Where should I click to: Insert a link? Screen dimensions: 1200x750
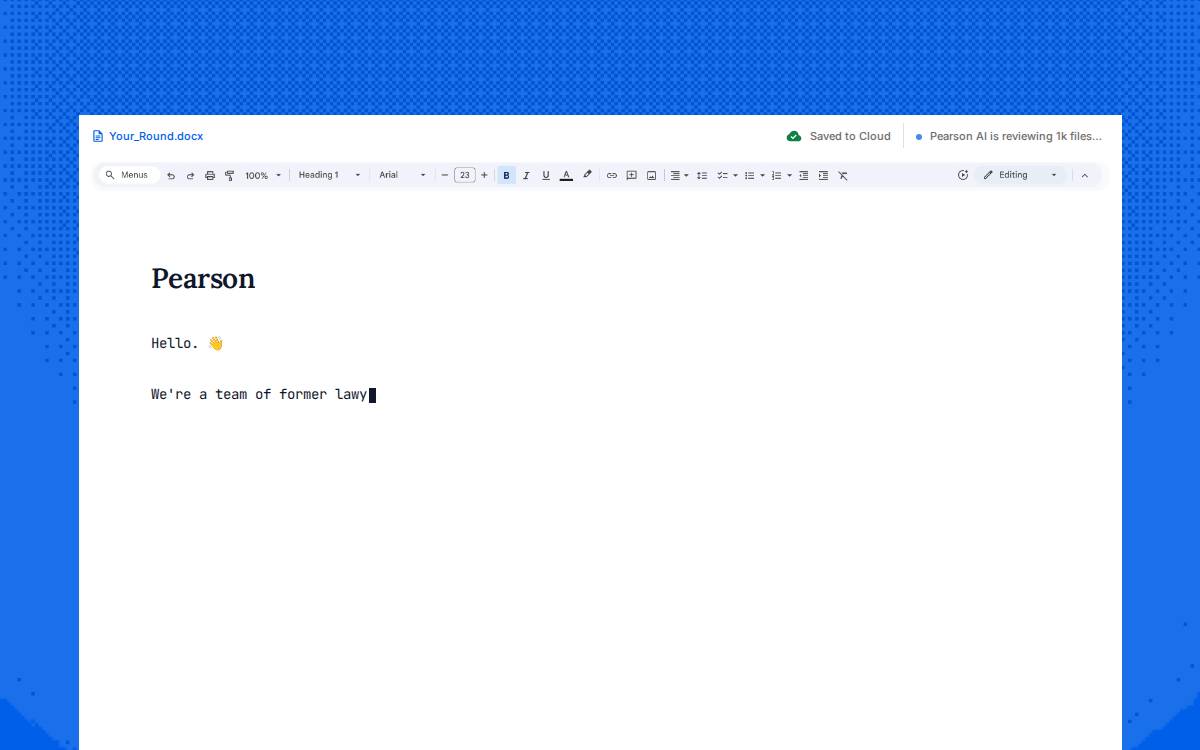[612, 175]
